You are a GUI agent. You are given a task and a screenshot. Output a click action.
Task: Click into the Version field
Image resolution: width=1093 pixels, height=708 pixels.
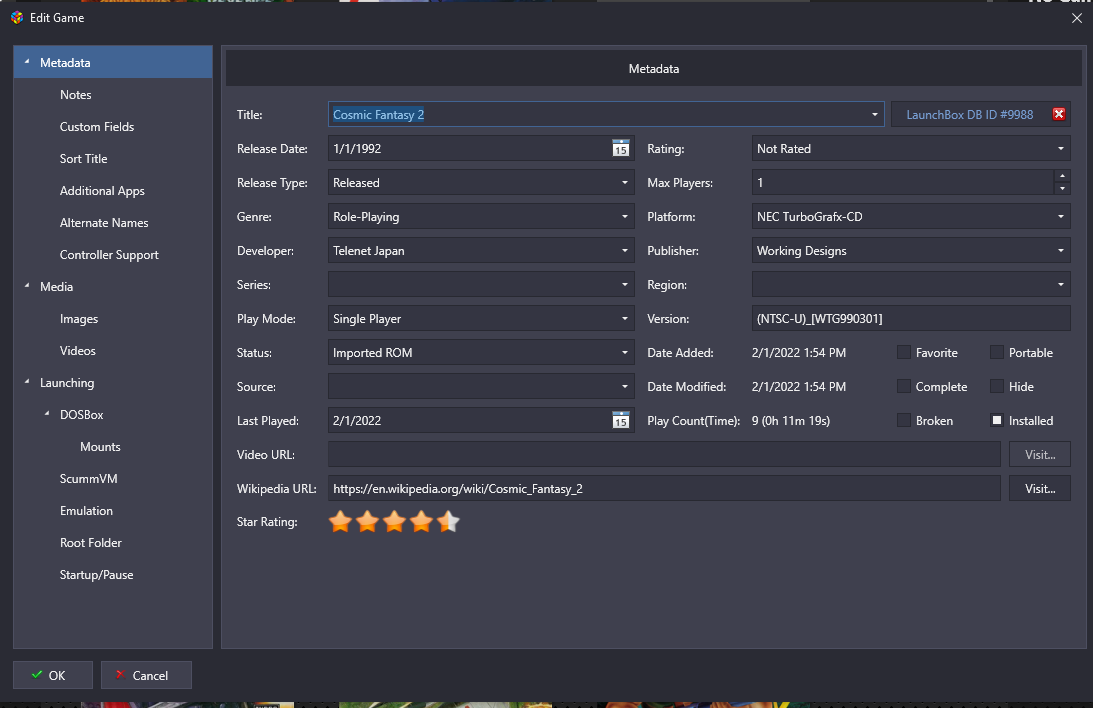pos(910,318)
